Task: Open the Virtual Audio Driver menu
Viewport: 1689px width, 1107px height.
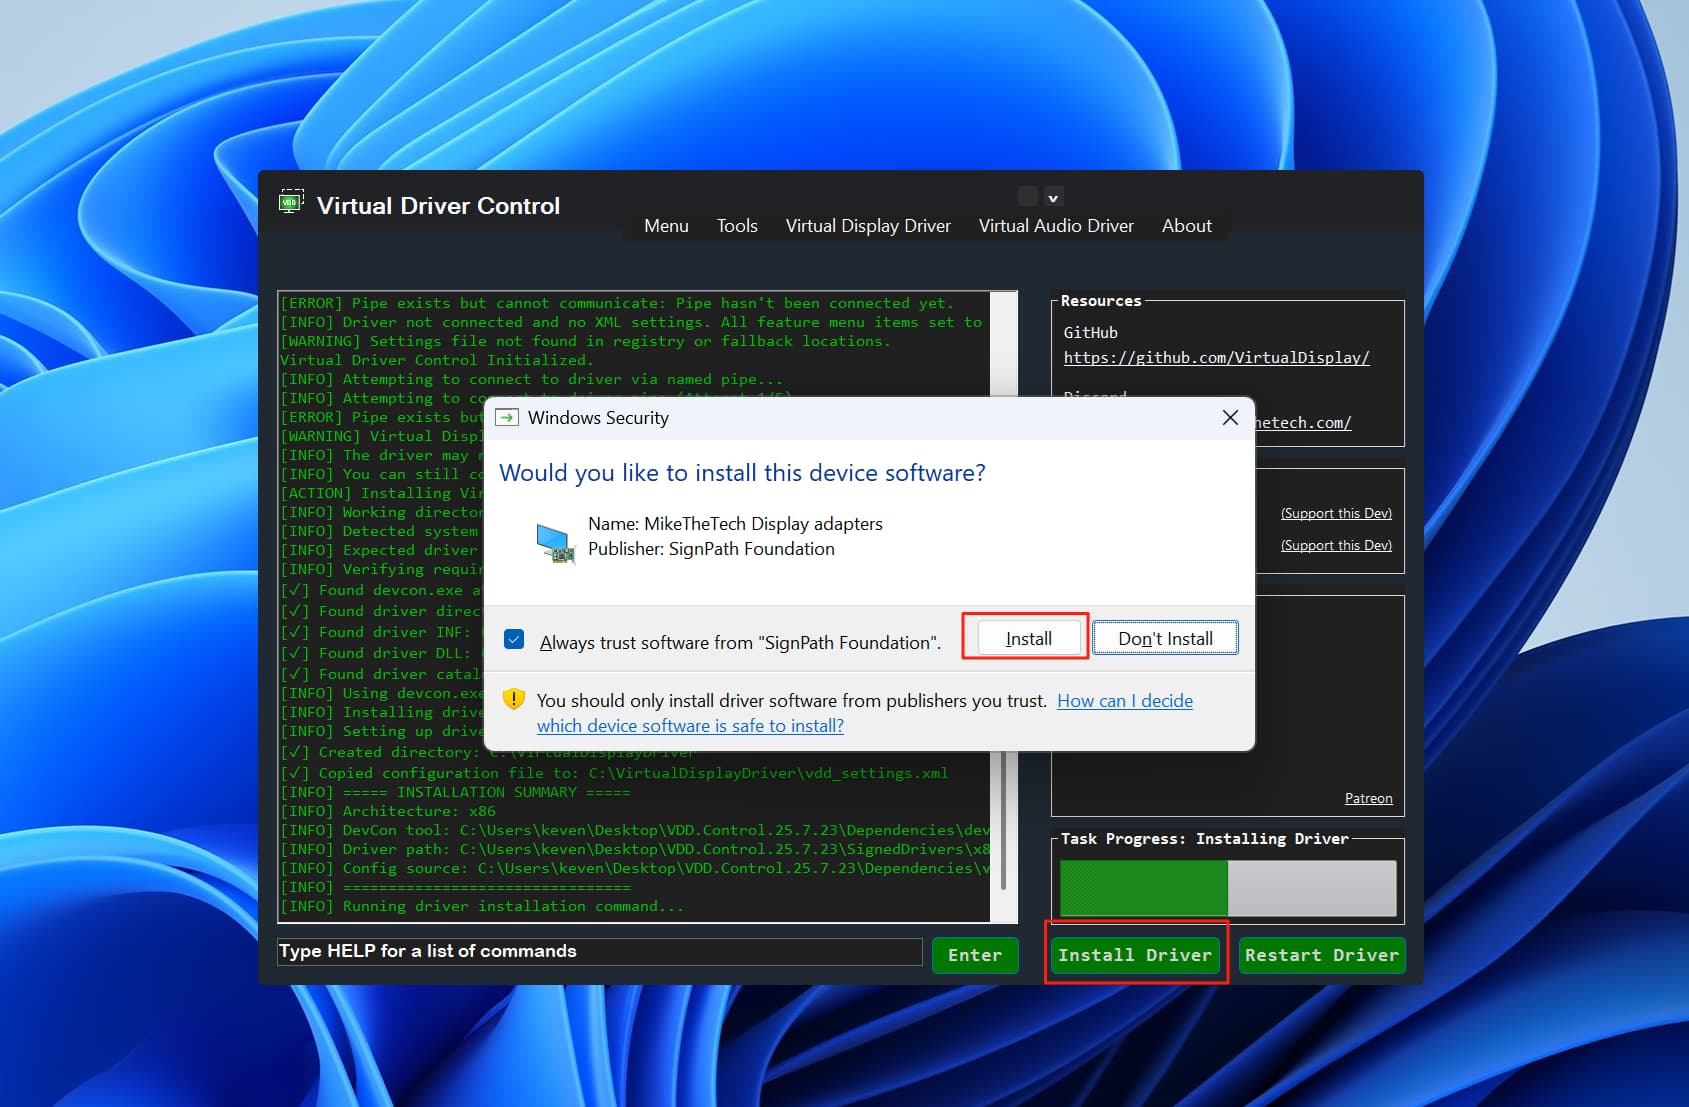Action: click(x=1055, y=226)
